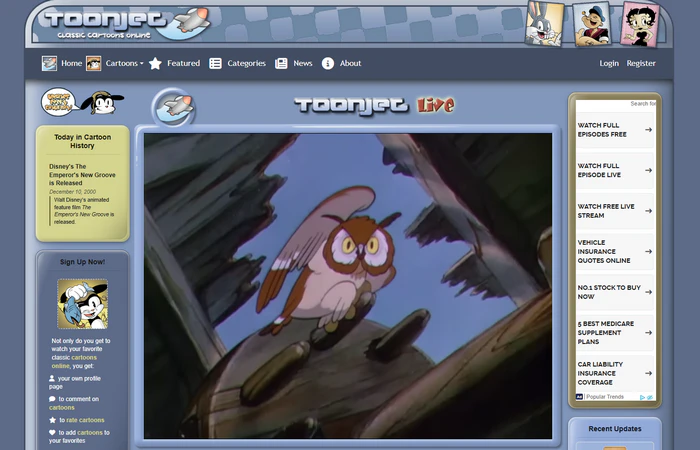This screenshot has width=700, height=450.
Task: Click the Sign Up mascot image
Action: point(83,304)
